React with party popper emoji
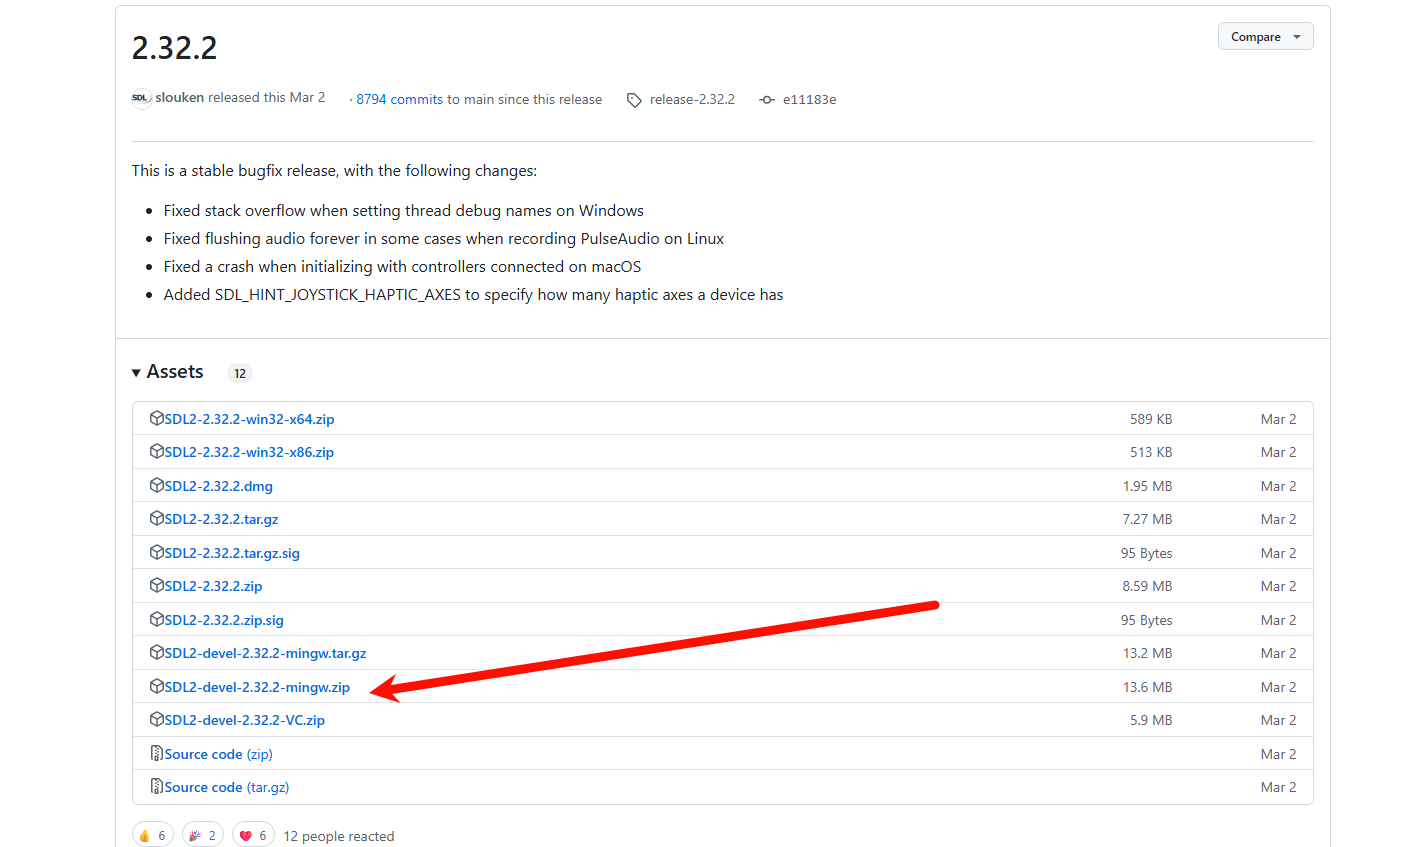Image resolution: width=1409 pixels, height=847 pixels. coord(203,835)
